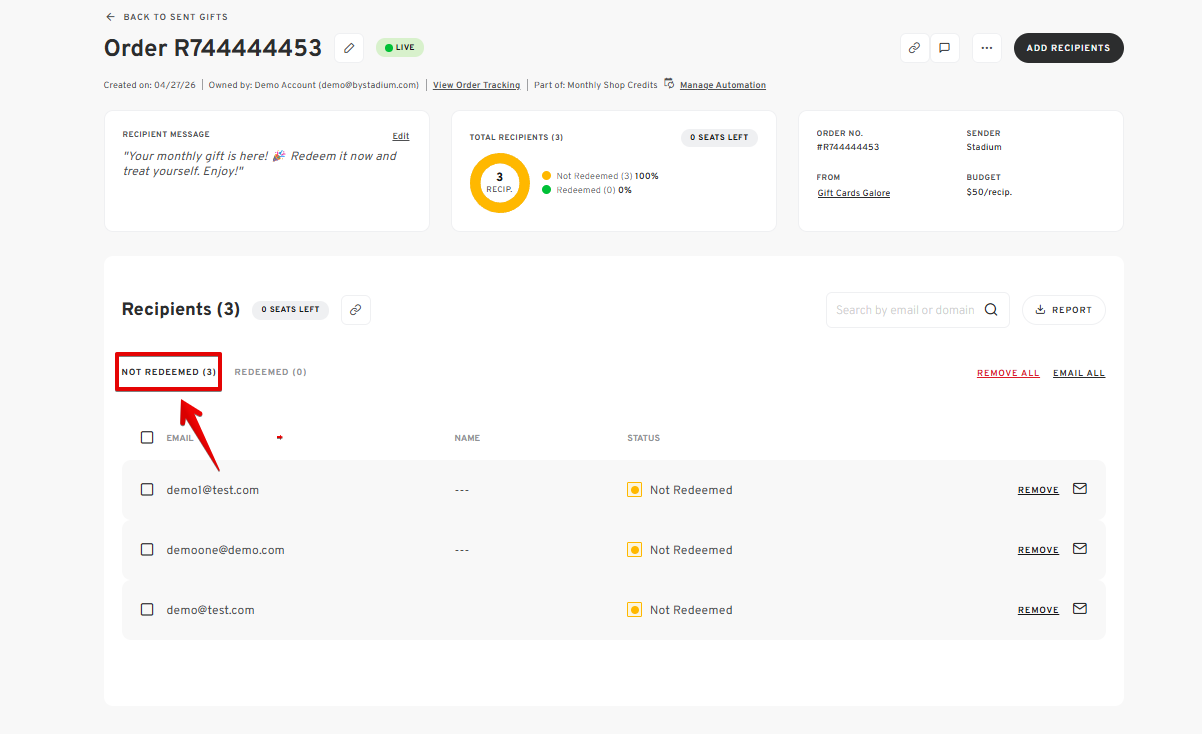Remove recipient demo@test.com
The width and height of the screenshot is (1202, 734).
pos(1038,610)
